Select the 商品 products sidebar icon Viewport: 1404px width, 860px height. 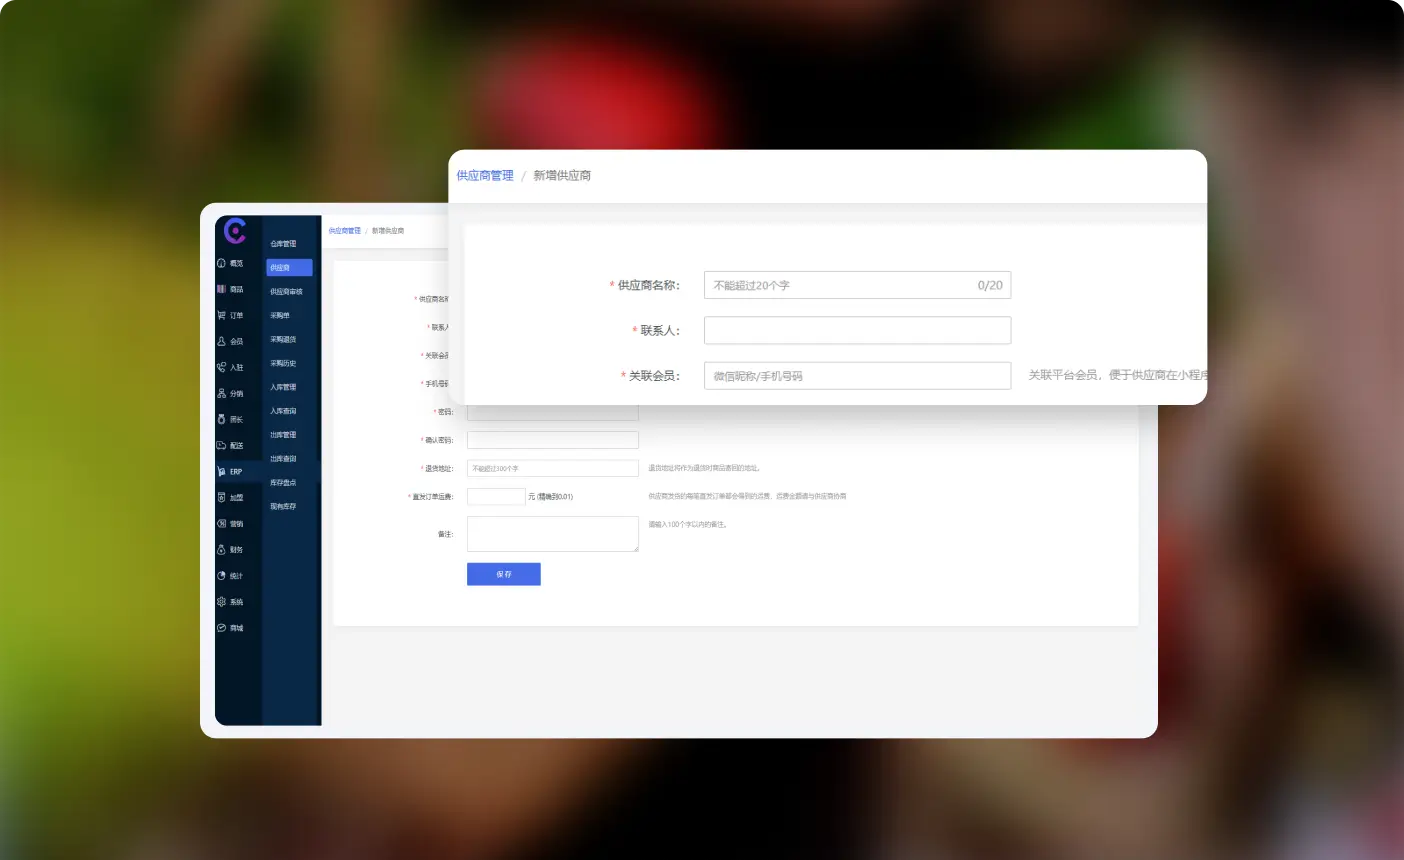pyautogui.click(x=222, y=289)
